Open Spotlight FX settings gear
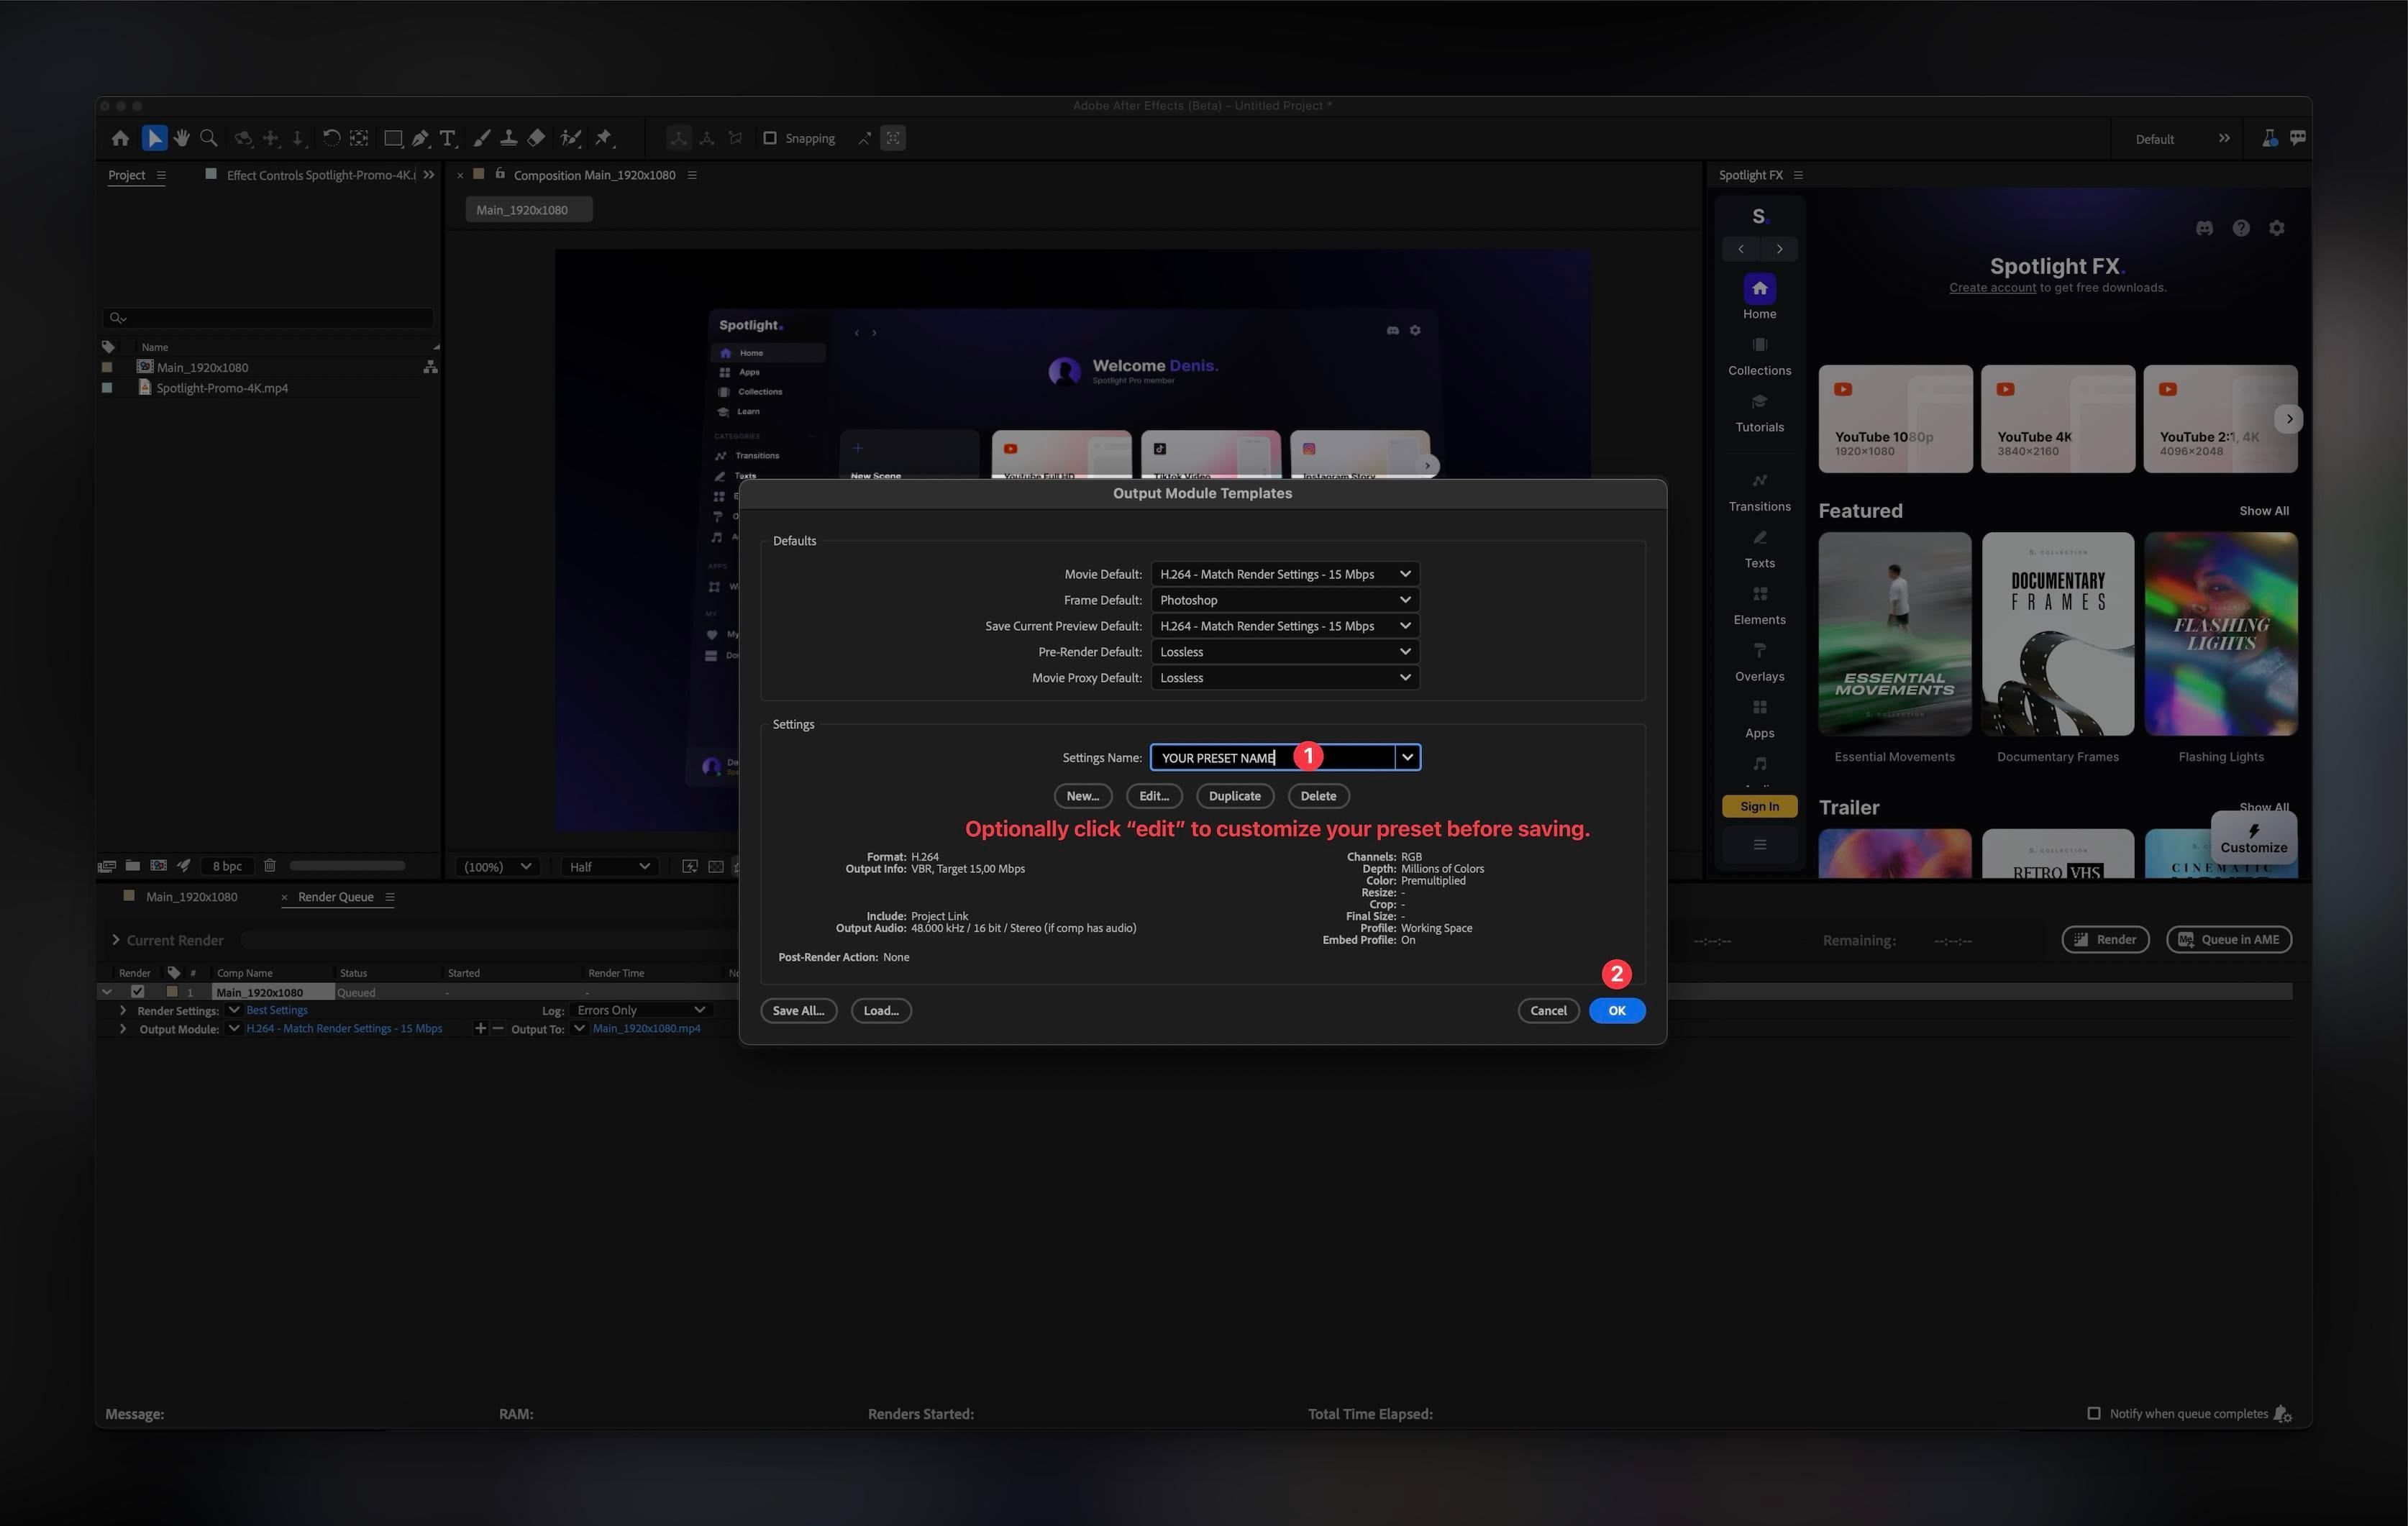 pos(2277,228)
